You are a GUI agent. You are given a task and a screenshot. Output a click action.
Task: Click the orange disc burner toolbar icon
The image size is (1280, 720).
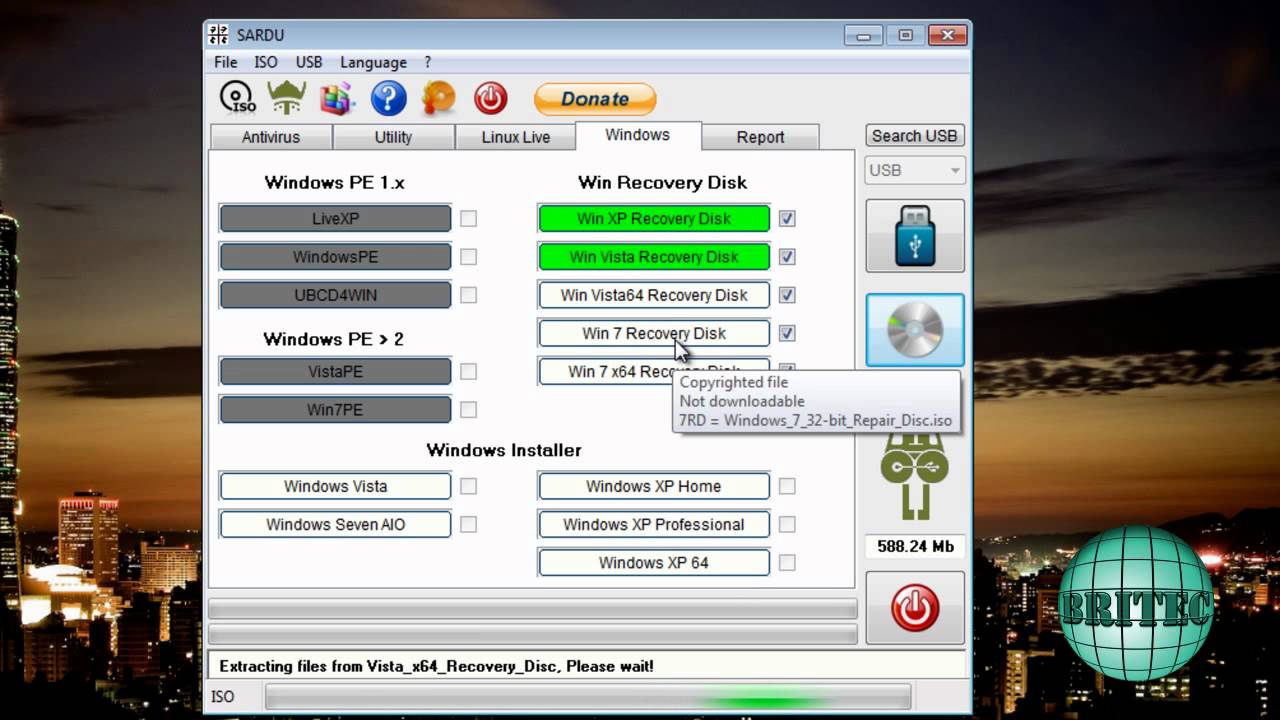tap(438, 98)
